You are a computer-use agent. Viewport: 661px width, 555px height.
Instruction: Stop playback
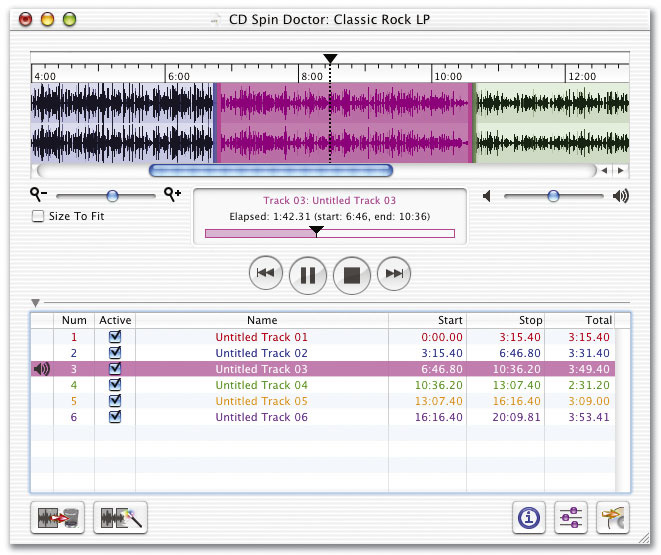pyautogui.click(x=352, y=275)
